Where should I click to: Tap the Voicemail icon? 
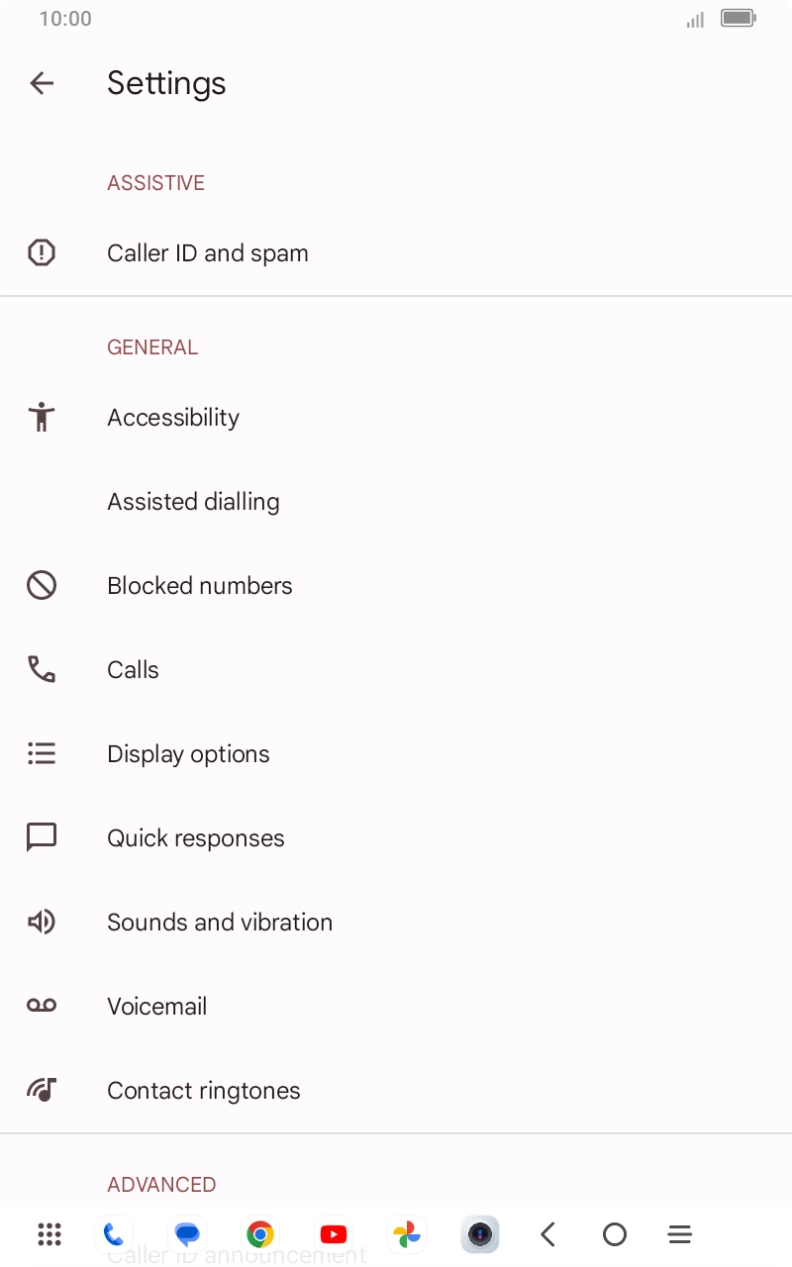[41, 1005]
